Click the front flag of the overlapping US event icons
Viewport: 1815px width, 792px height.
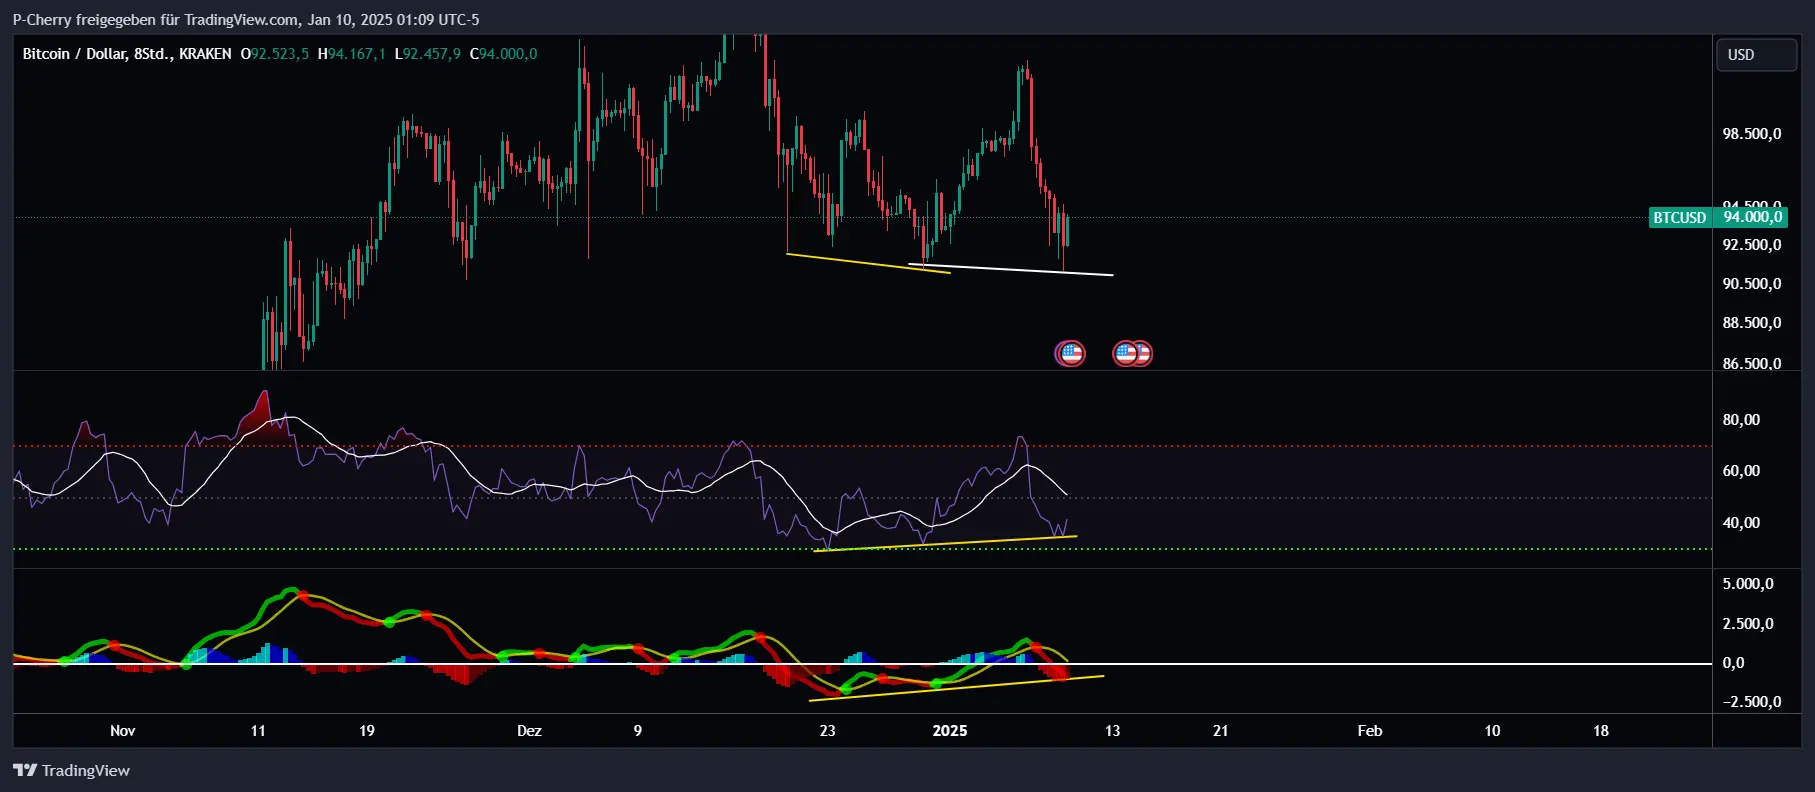1126,353
